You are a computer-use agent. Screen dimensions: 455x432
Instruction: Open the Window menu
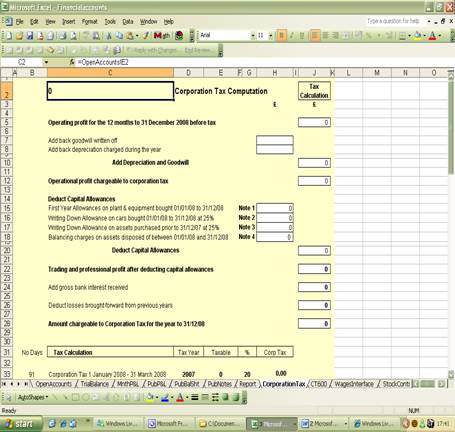pyautogui.click(x=149, y=22)
